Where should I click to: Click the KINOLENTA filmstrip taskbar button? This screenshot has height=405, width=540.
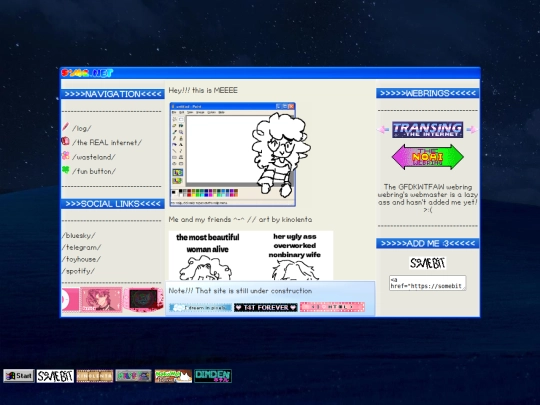click(x=95, y=376)
